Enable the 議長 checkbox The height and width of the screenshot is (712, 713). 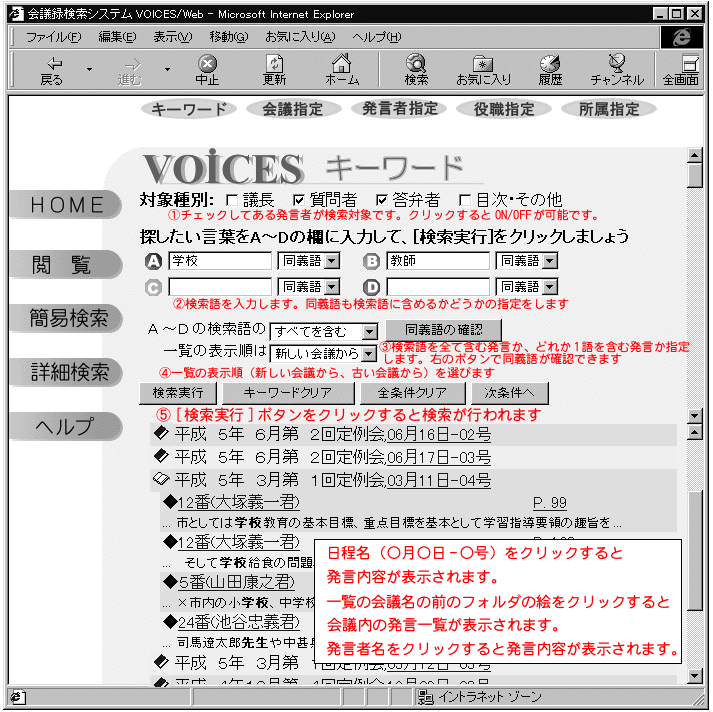pyautogui.click(x=232, y=200)
